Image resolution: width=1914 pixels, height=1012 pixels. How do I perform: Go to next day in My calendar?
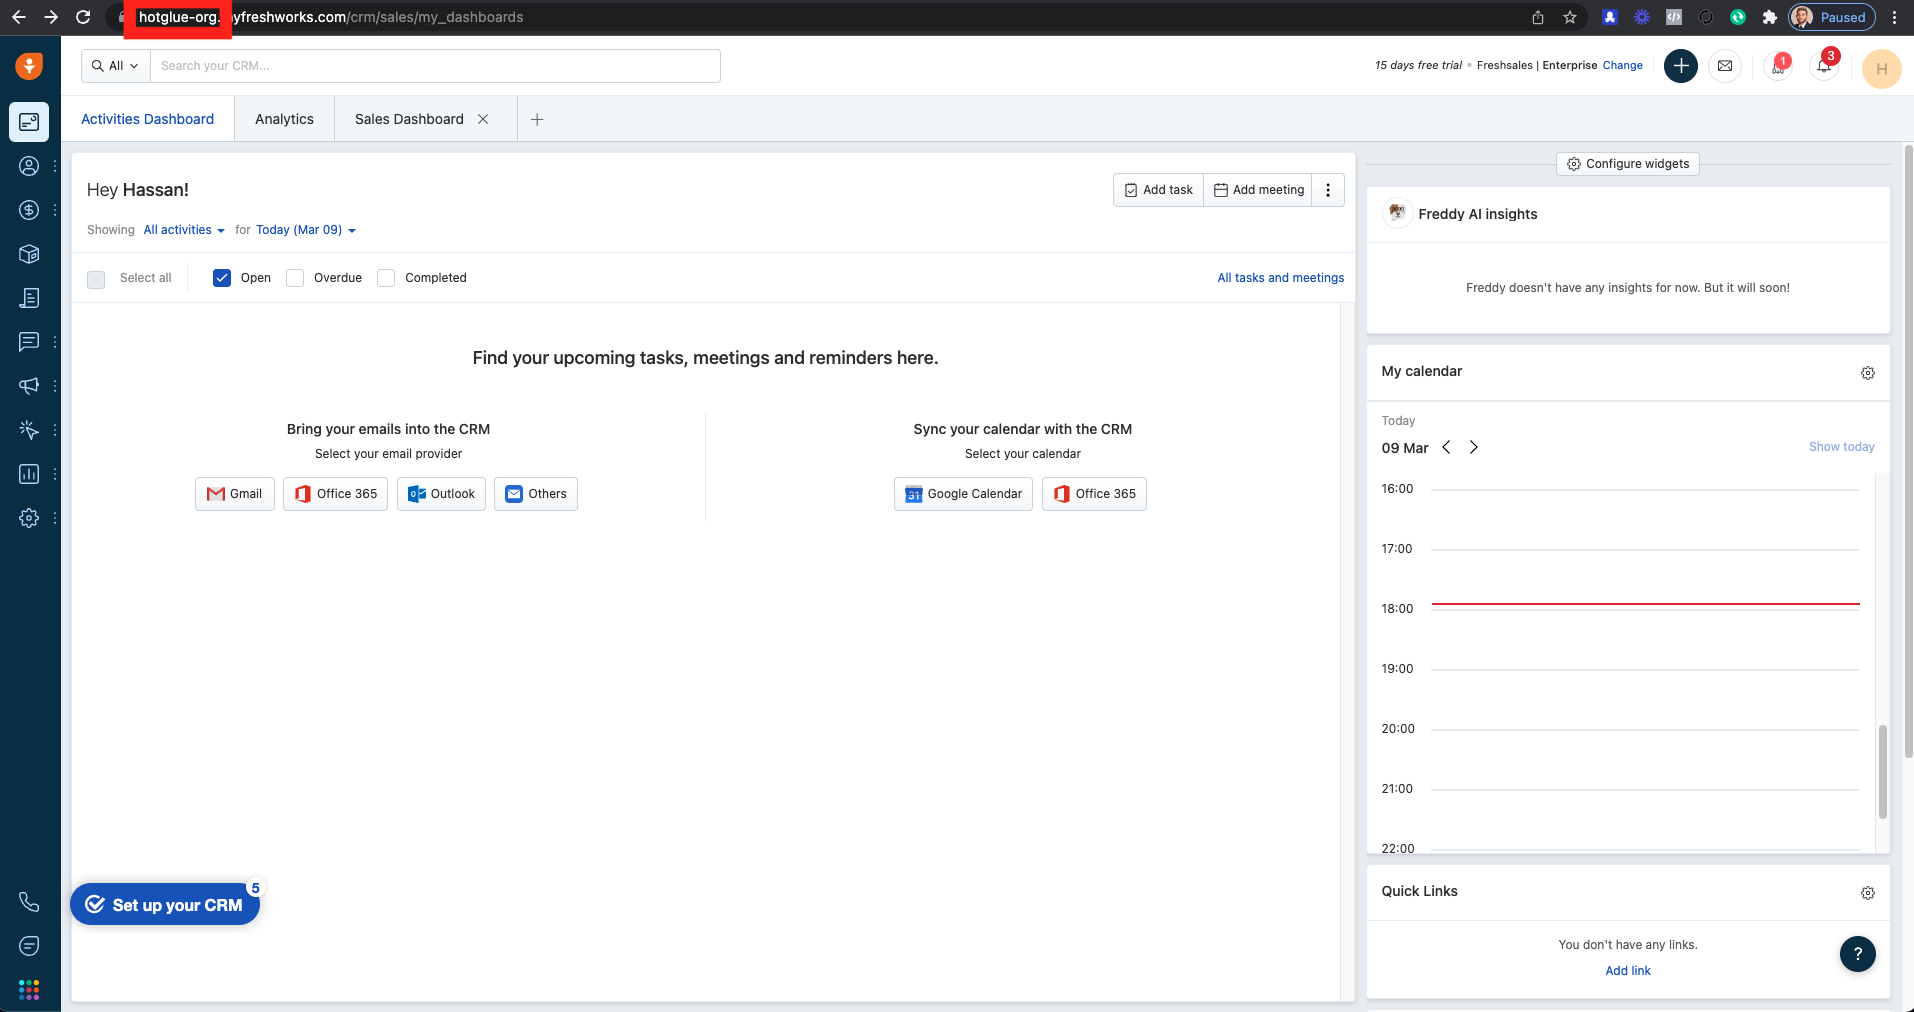click(x=1473, y=447)
